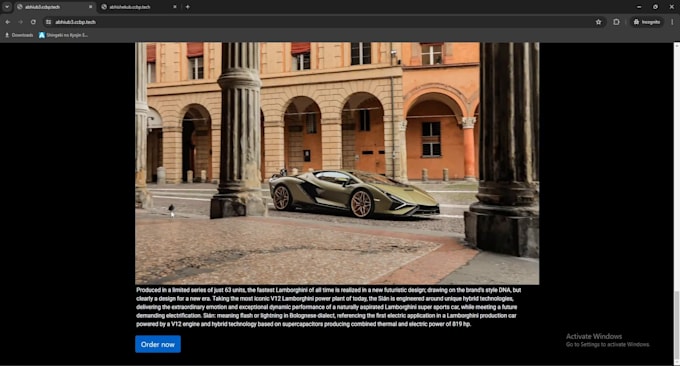Close the first browser tab

coord(91,7)
